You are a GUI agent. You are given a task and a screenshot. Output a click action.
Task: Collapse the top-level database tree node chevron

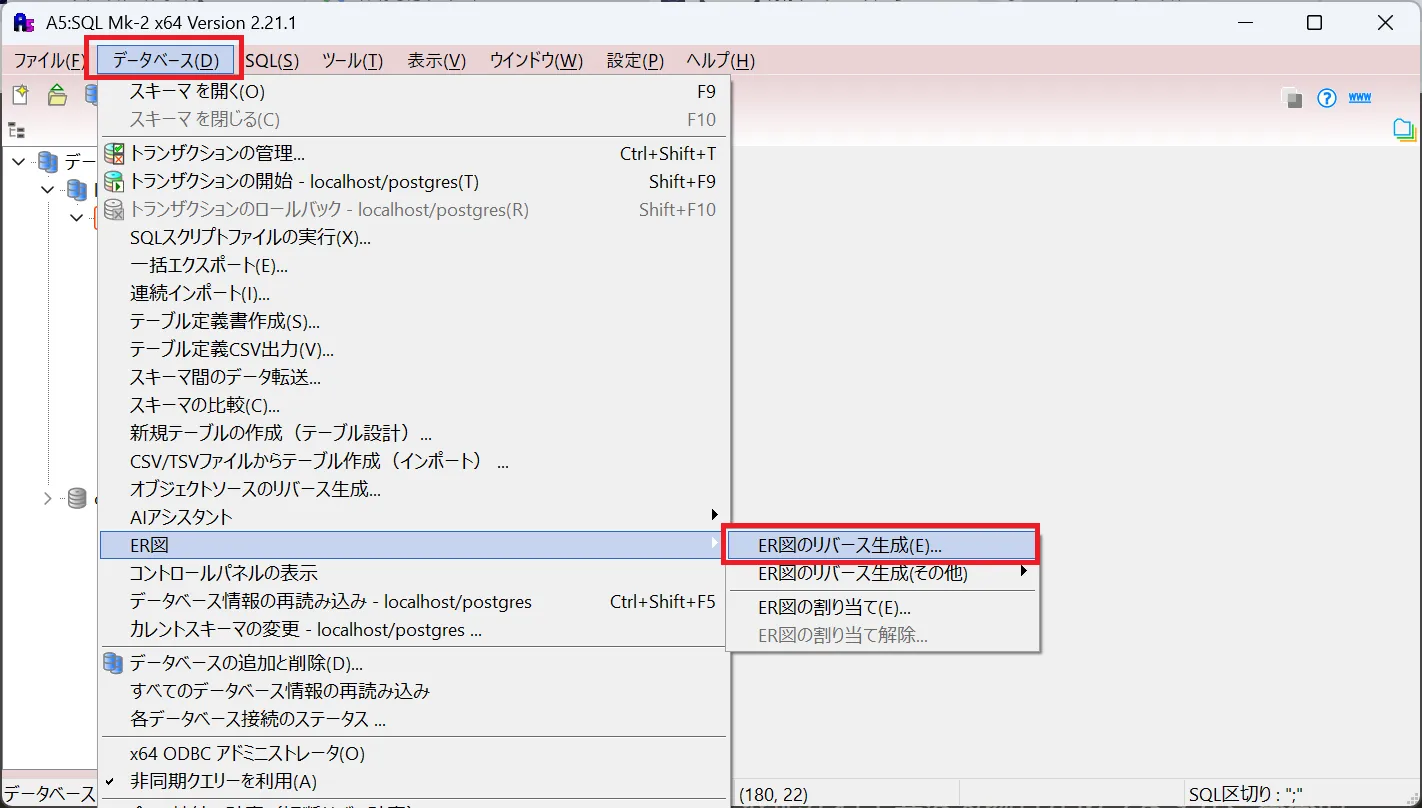(x=19, y=162)
